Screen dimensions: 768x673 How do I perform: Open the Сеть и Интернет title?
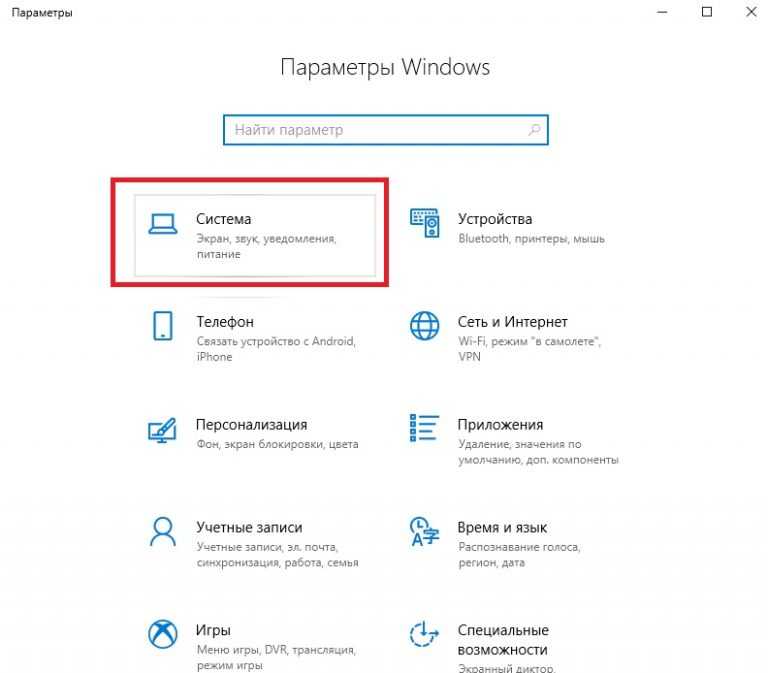(x=512, y=322)
